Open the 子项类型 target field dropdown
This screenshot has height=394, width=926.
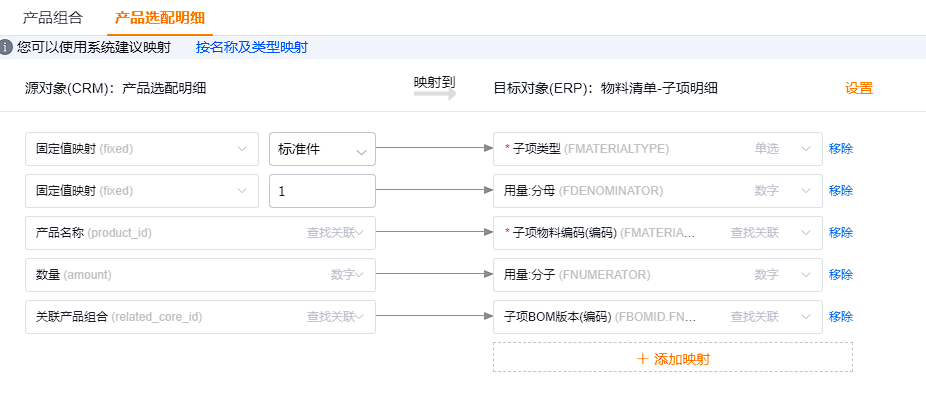coord(658,149)
